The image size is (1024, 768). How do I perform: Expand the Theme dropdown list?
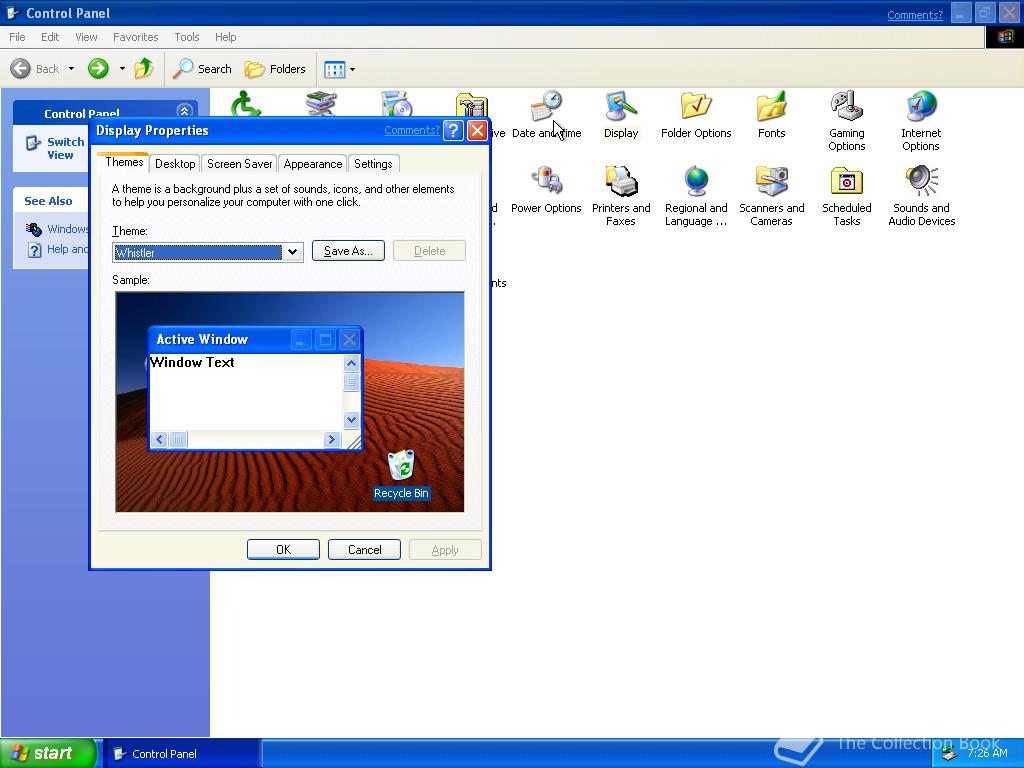[x=292, y=252]
